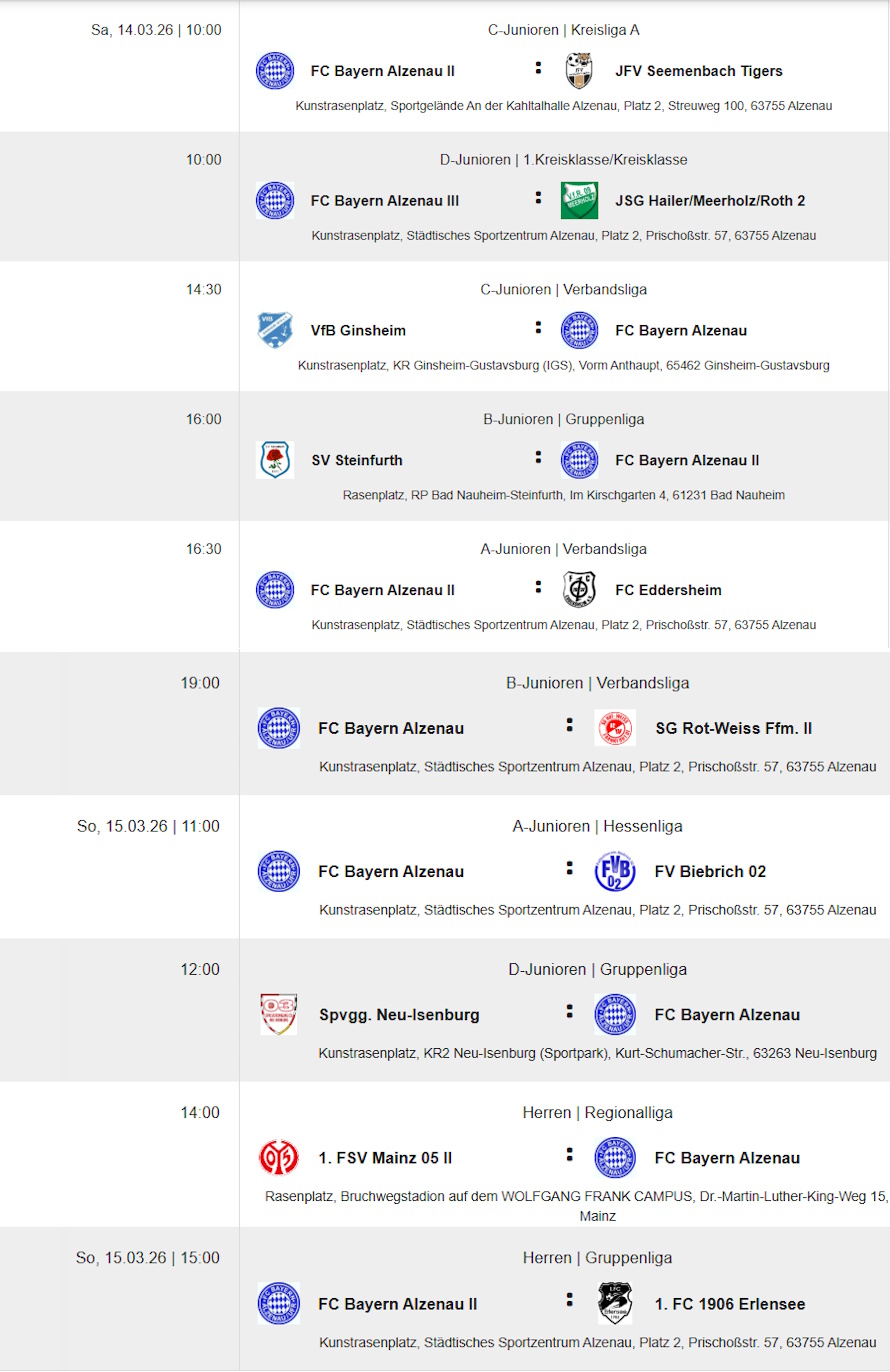Open the 1. FSV Mainz 05 II team link
Screen dimensions: 890x1372
pos(385,1158)
